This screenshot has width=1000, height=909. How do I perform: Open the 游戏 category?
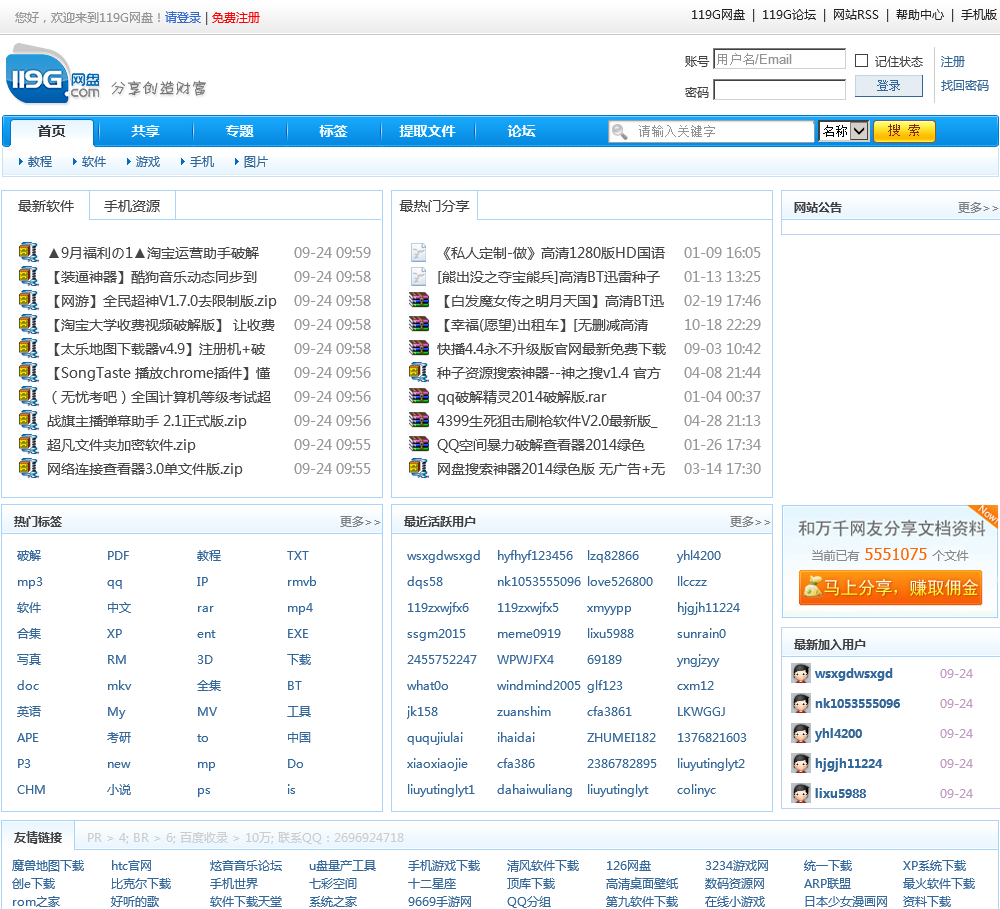147,162
